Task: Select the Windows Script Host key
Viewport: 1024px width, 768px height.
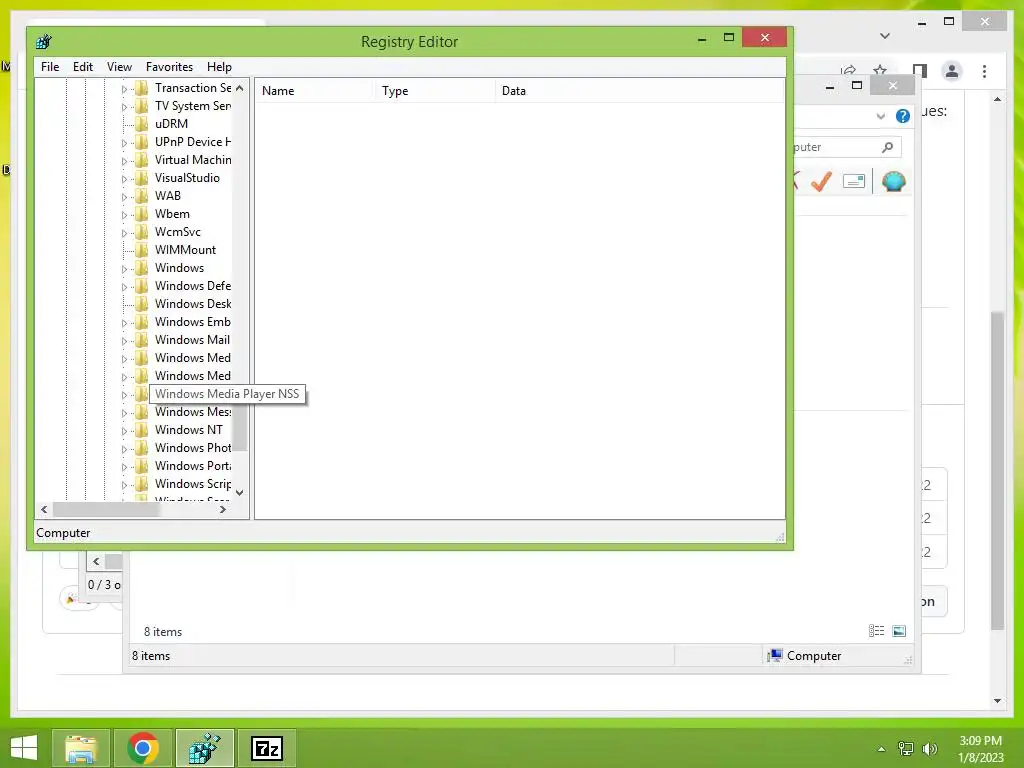Action: (193, 484)
